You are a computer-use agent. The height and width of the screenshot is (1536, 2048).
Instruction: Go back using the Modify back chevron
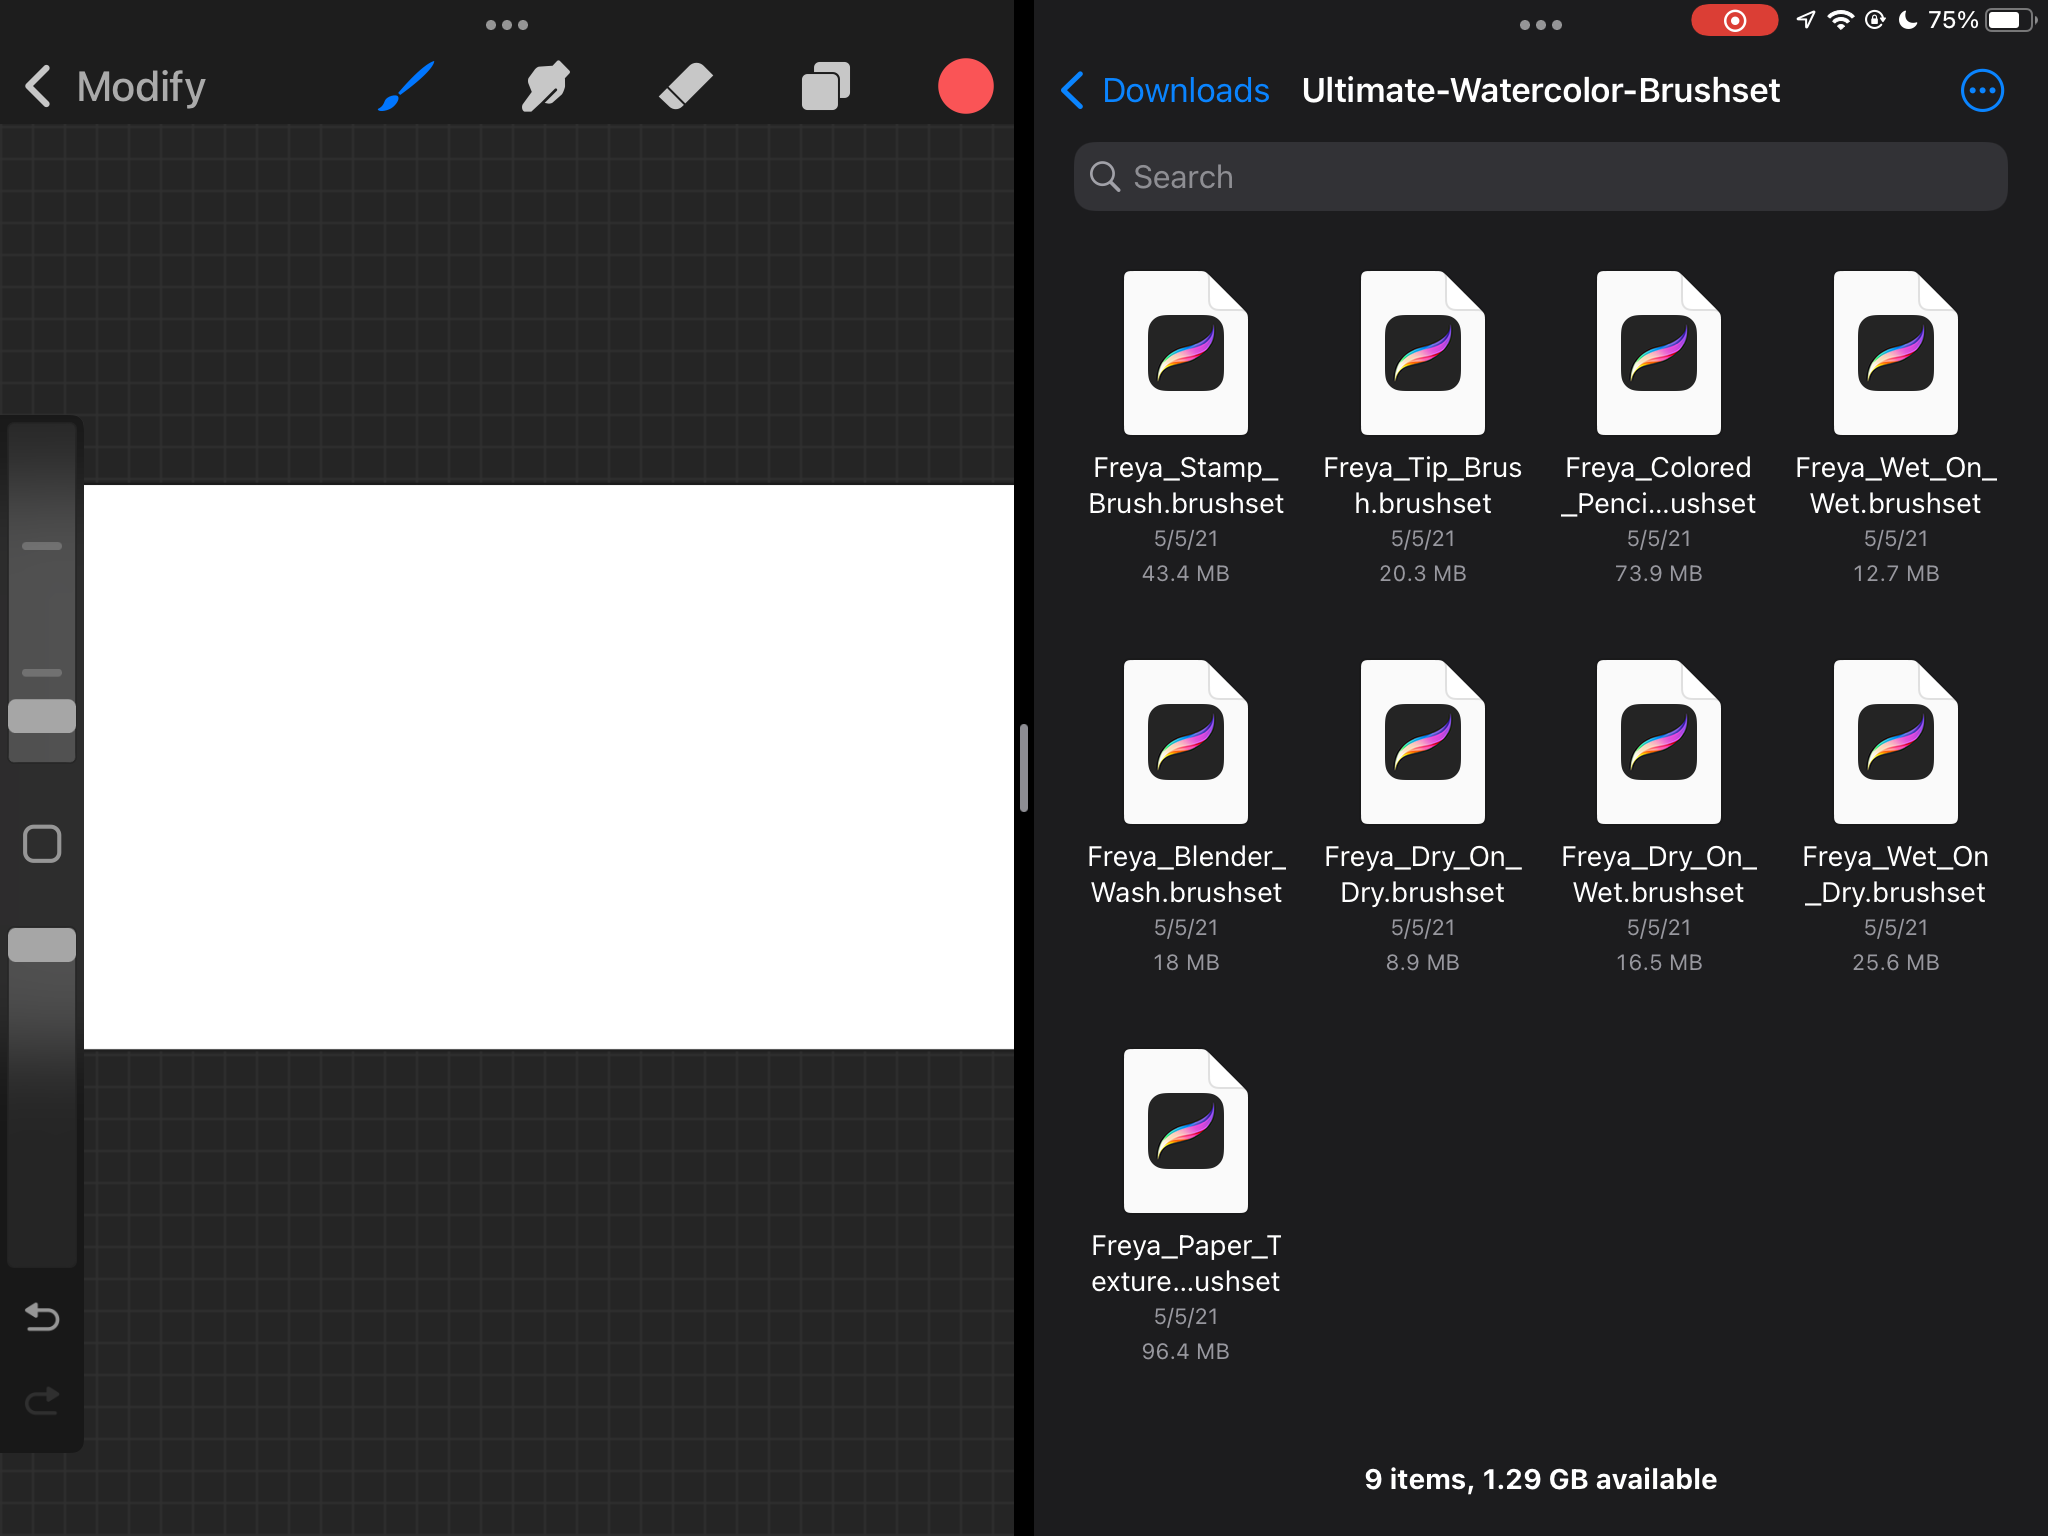tap(38, 86)
